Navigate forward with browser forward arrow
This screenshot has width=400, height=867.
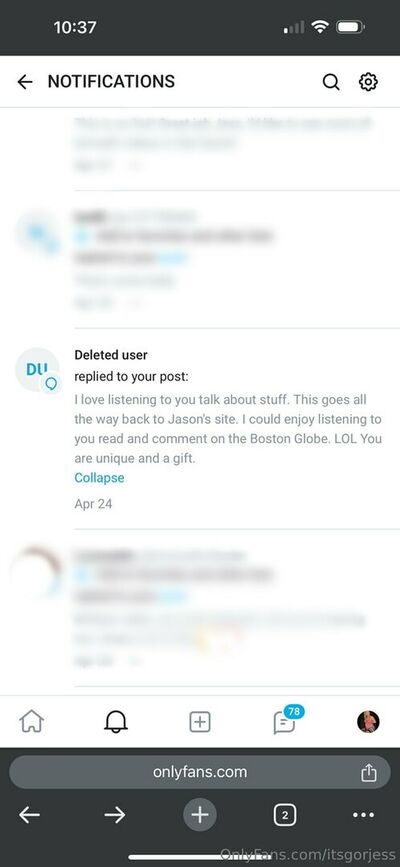(115, 815)
